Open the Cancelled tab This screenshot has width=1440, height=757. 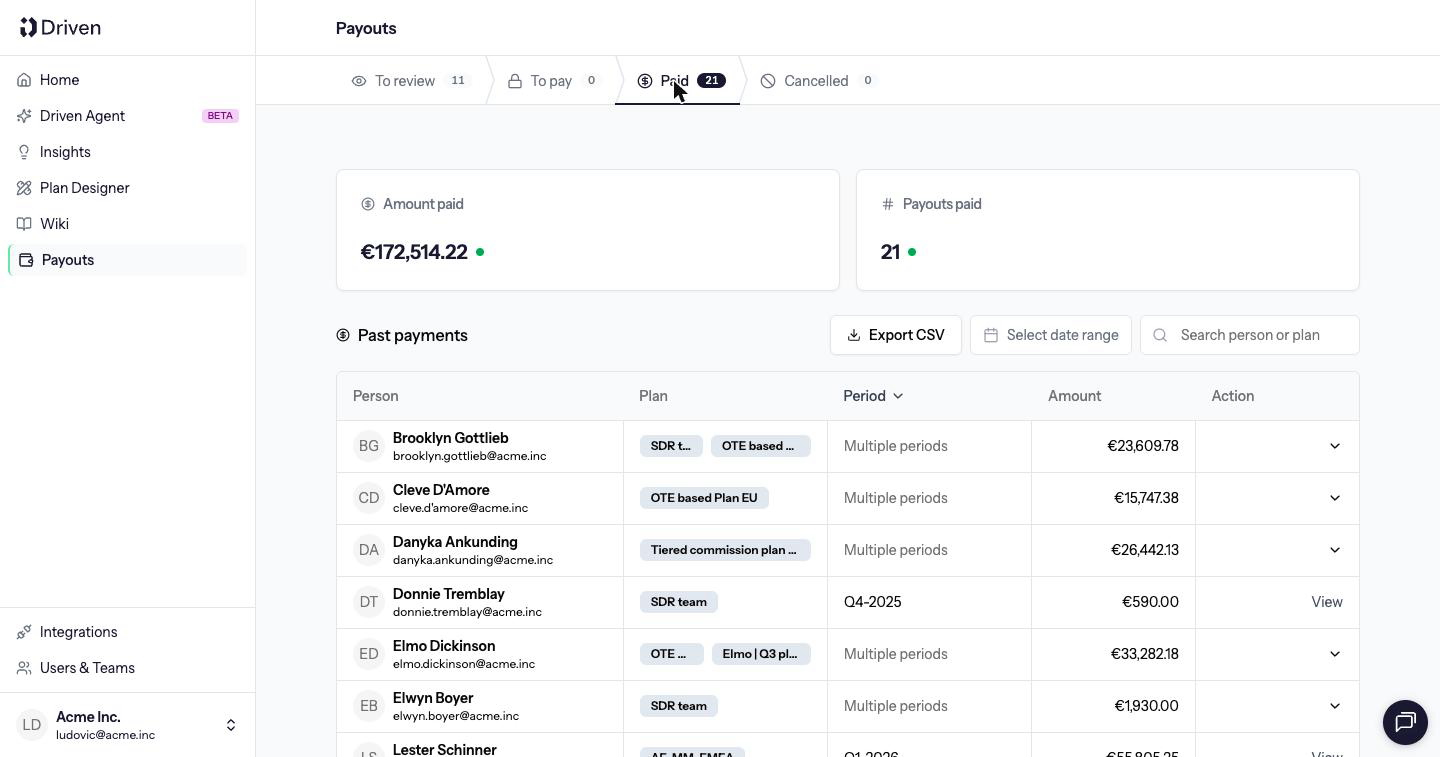pyautogui.click(x=818, y=81)
